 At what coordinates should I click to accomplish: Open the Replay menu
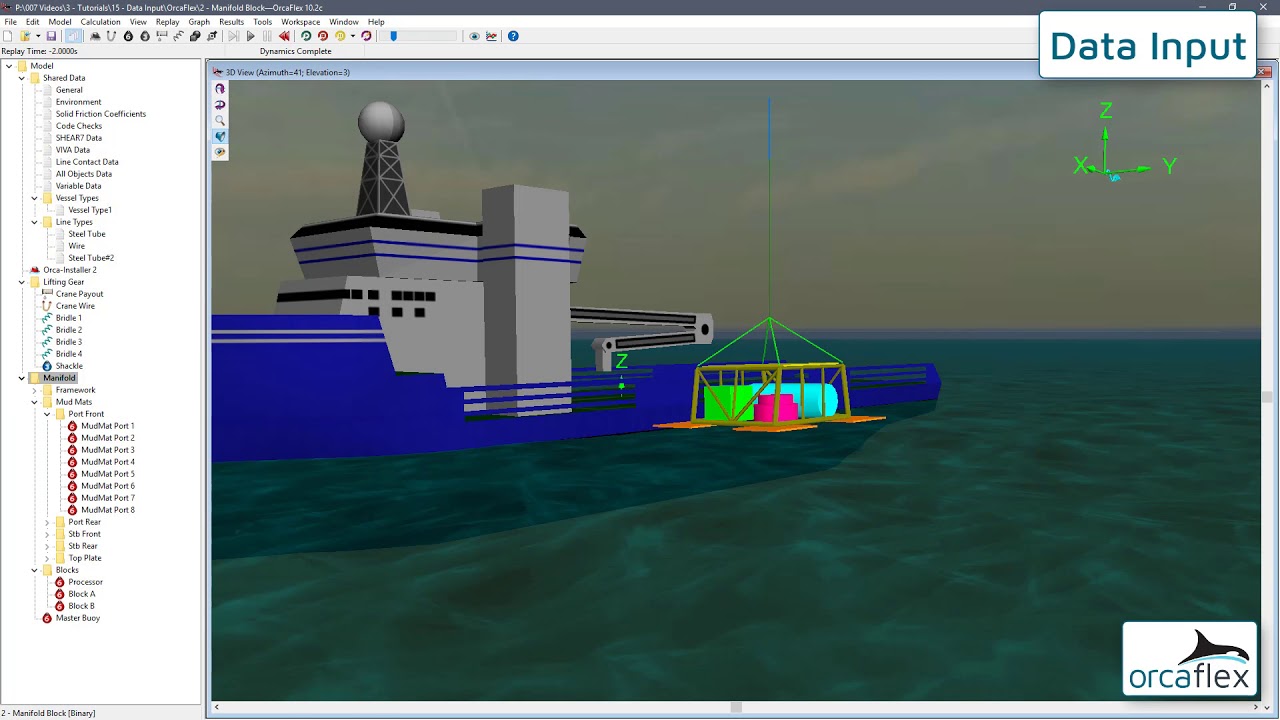pyautogui.click(x=167, y=21)
